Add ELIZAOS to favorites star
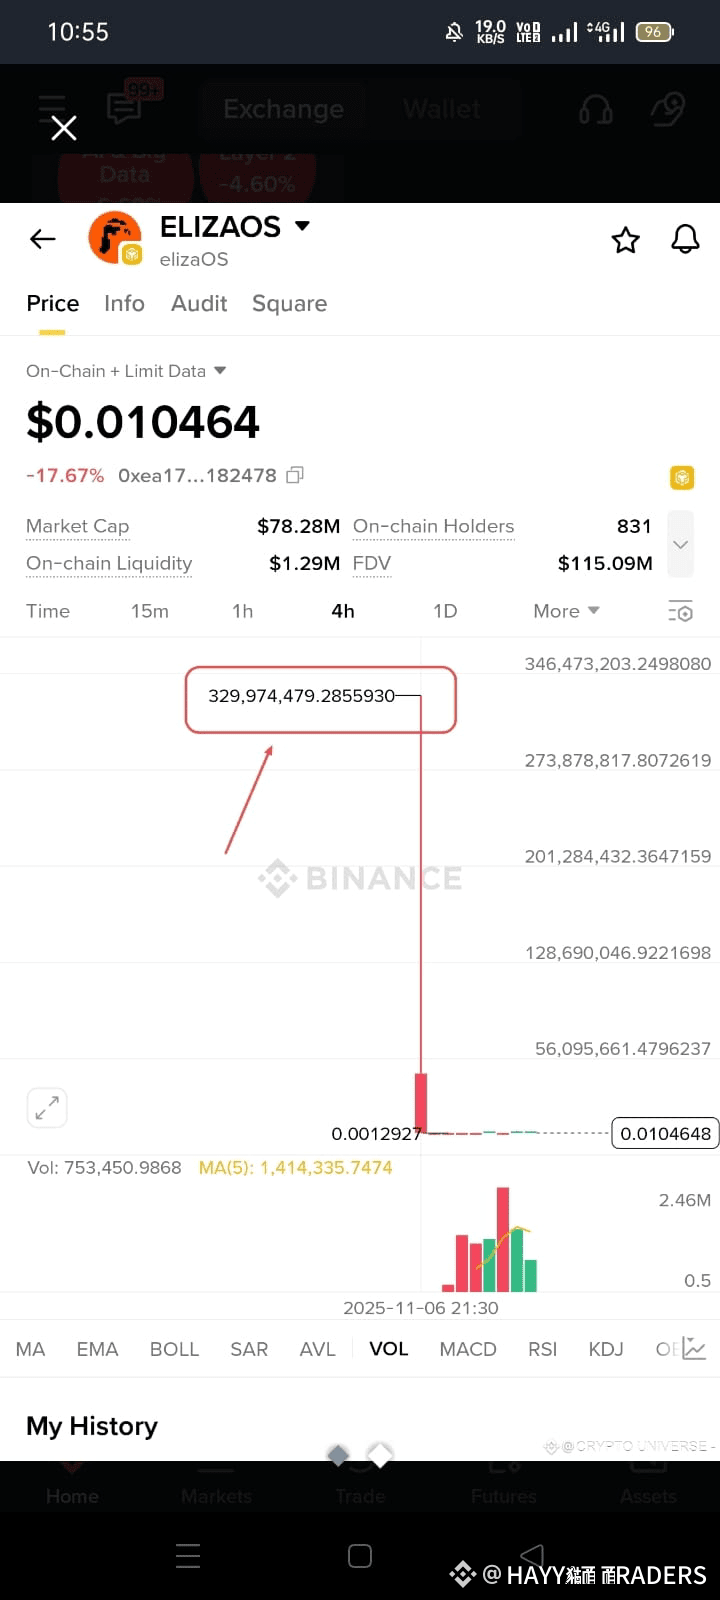 click(x=626, y=240)
